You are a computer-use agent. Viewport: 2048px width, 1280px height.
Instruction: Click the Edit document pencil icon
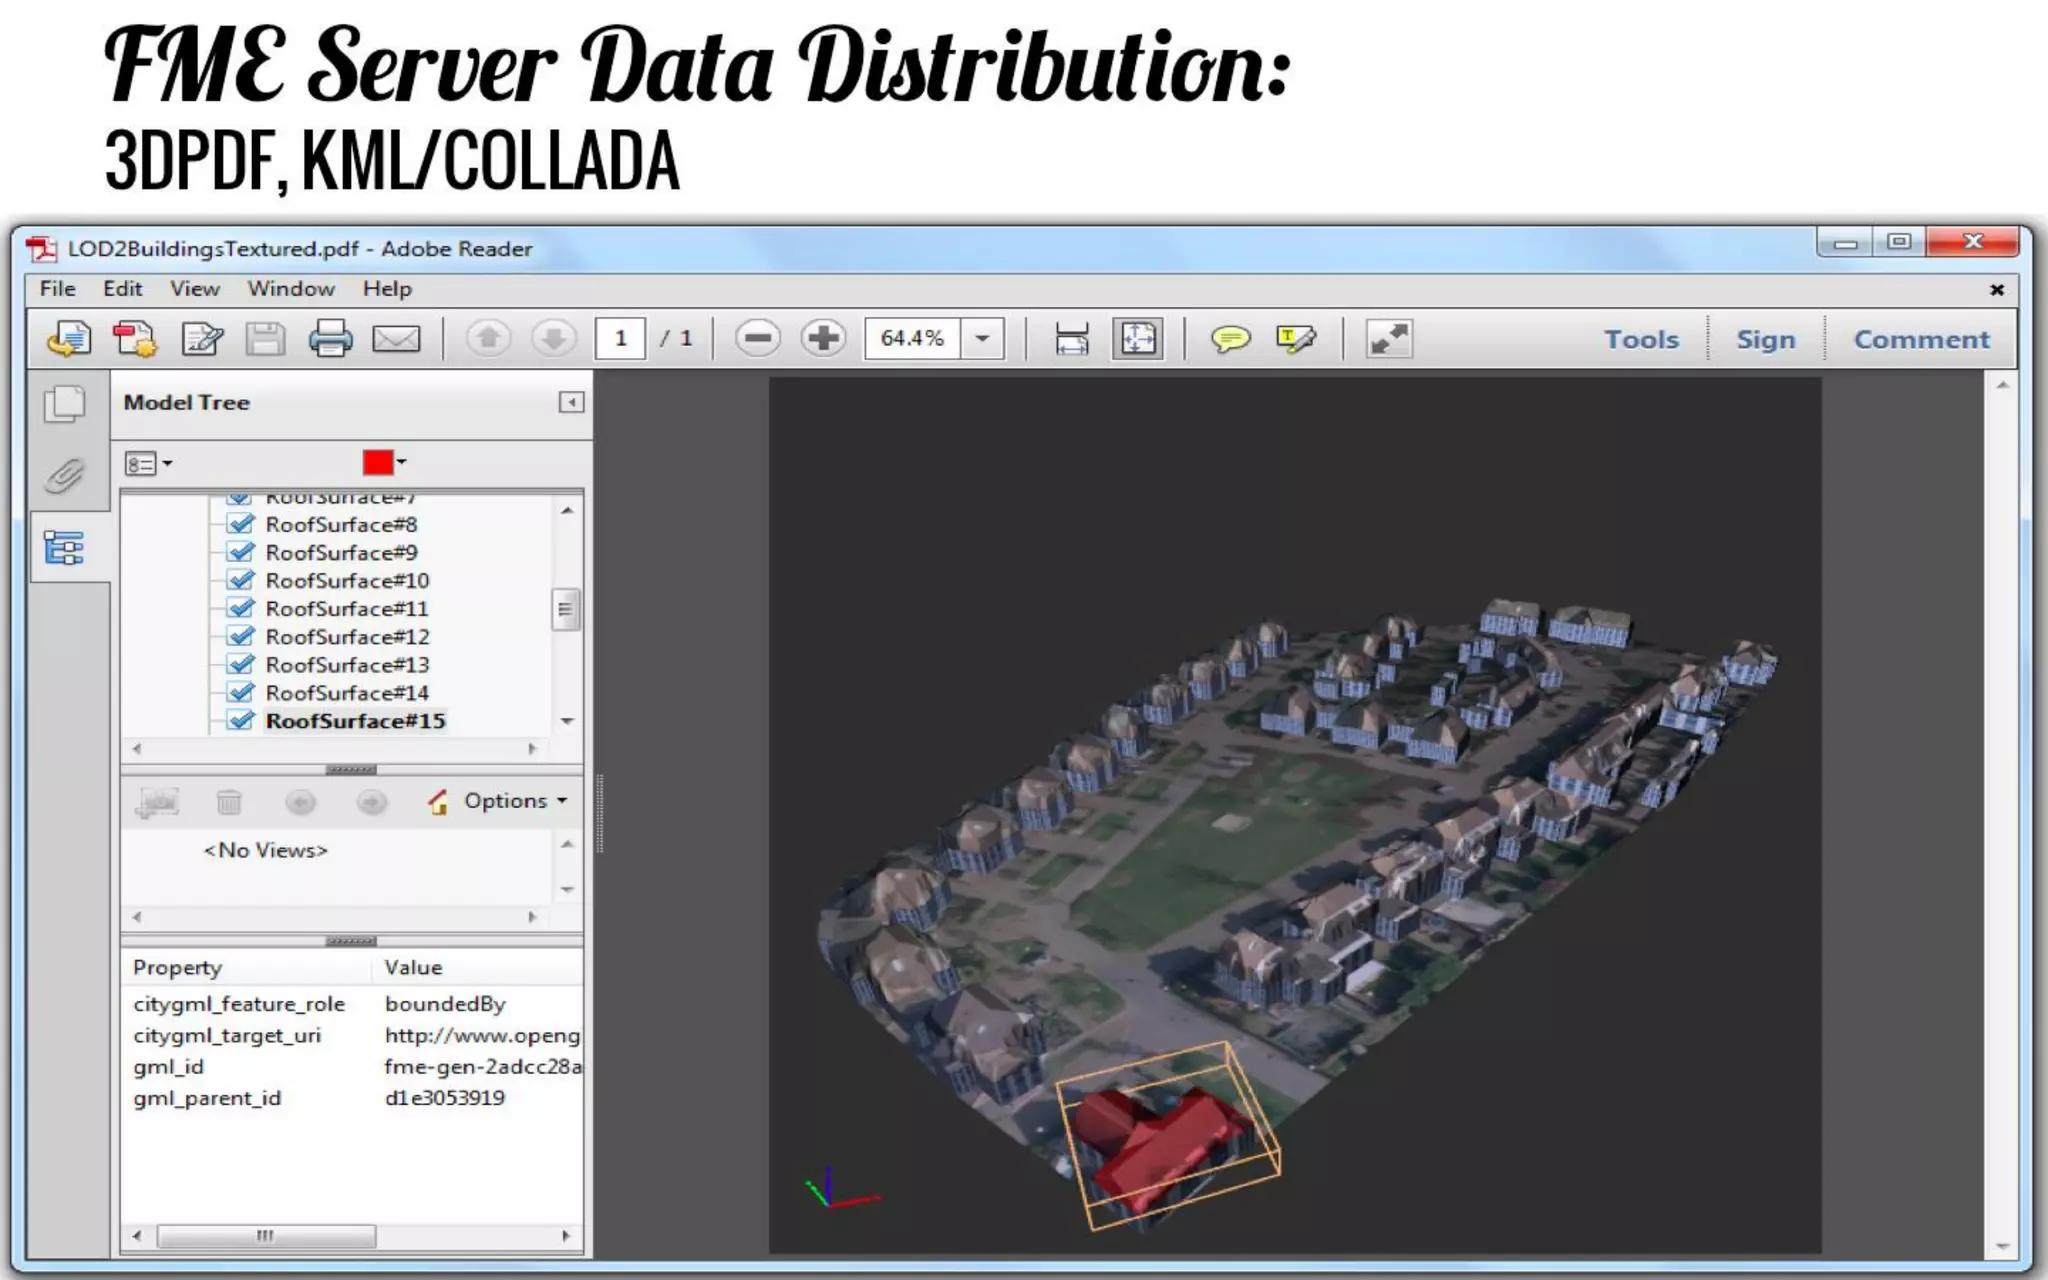click(x=202, y=339)
